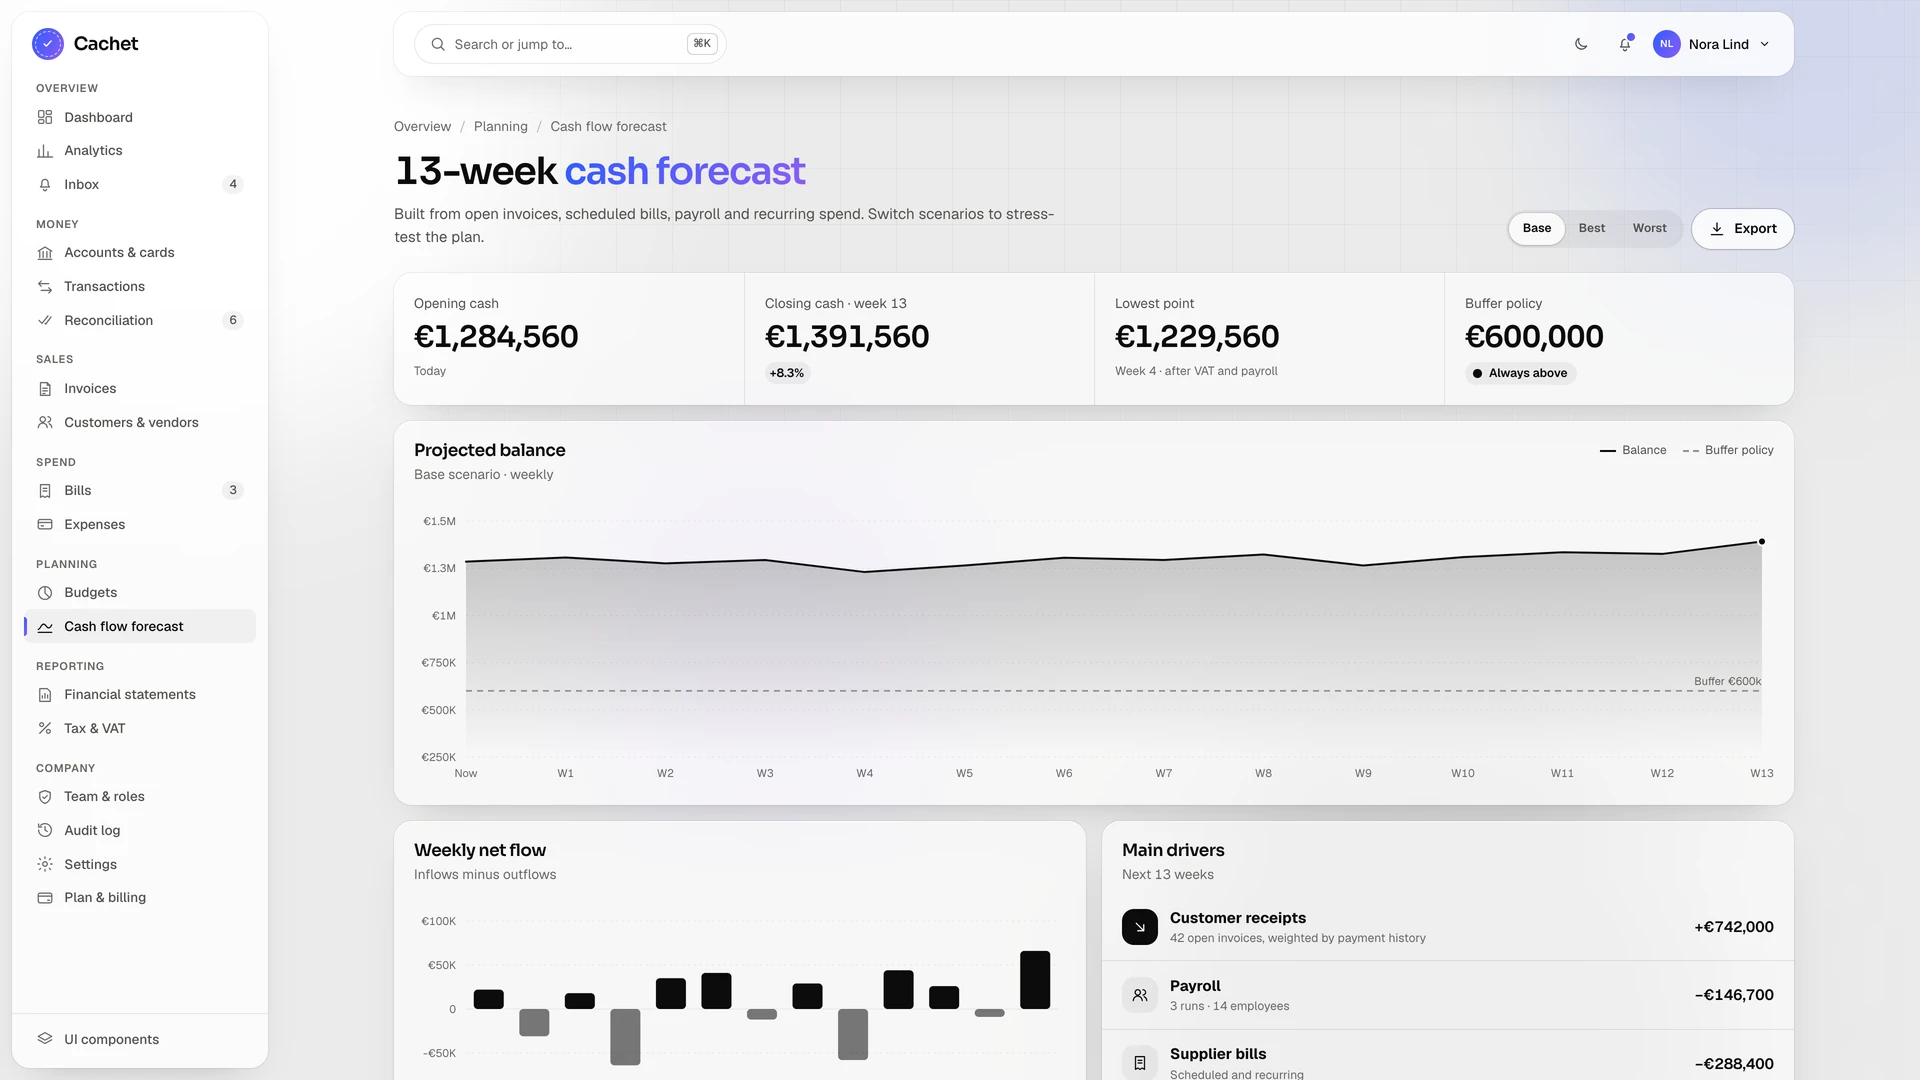Click the Bills count badge 3
Image resolution: width=1920 pixels, height=1080 pixels.
[x=233, y=491]
